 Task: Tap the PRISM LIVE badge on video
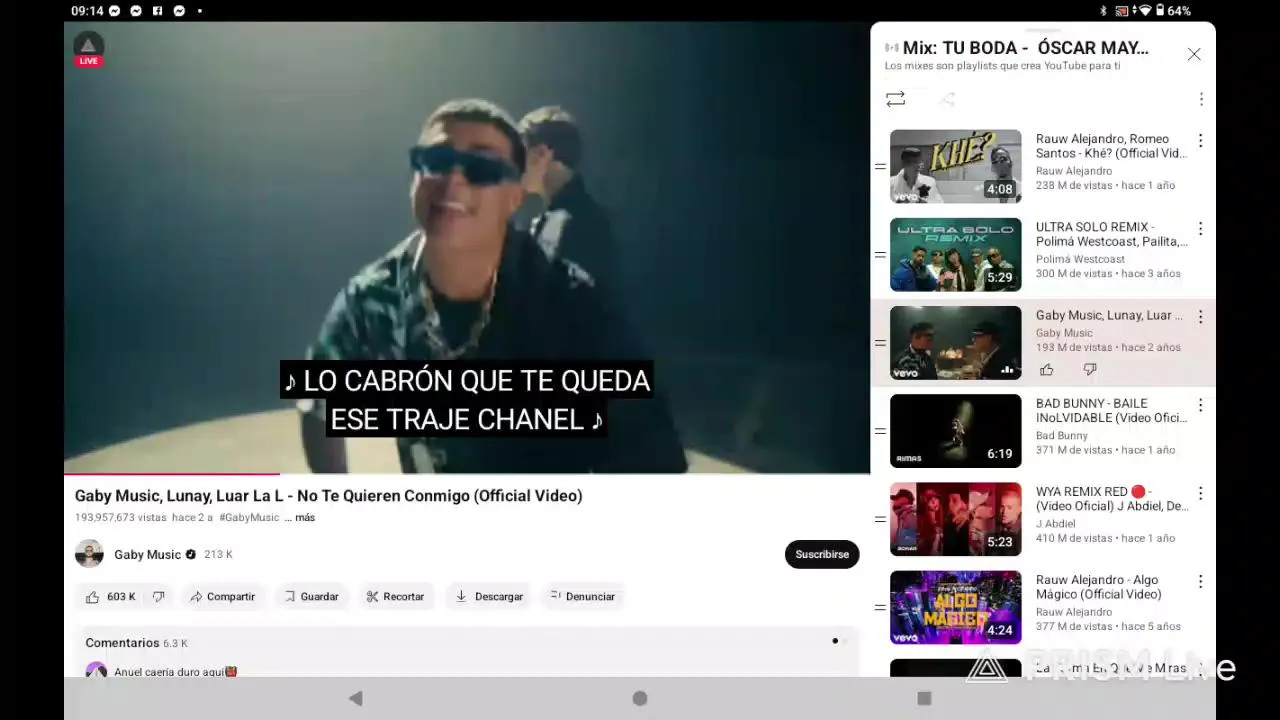pyautogui.click(x=88, y=49)
